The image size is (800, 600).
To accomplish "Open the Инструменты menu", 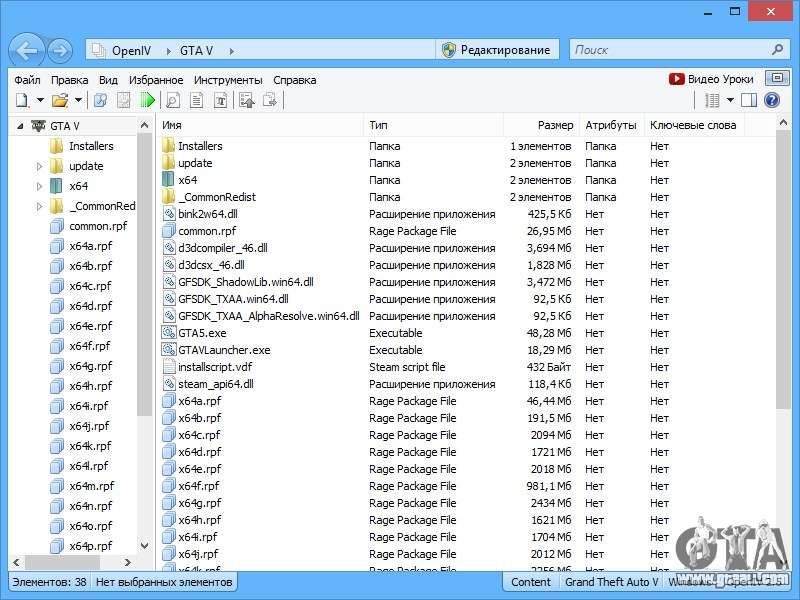I will (x=228, y=80).
